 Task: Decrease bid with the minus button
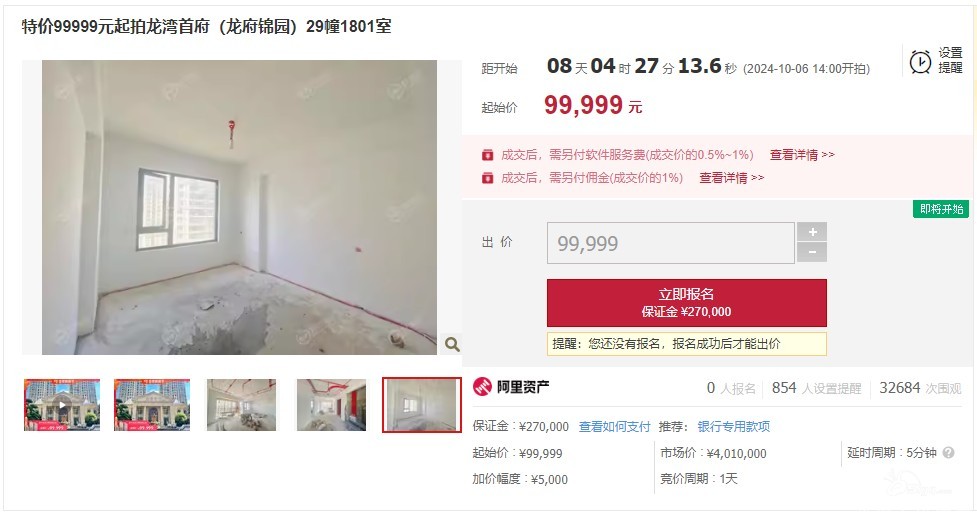coord(812,252)
